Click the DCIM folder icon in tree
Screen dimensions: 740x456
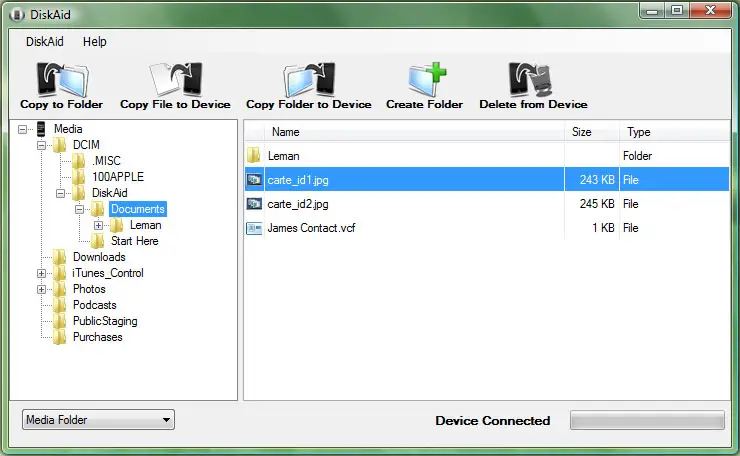(x=59, y=145)
